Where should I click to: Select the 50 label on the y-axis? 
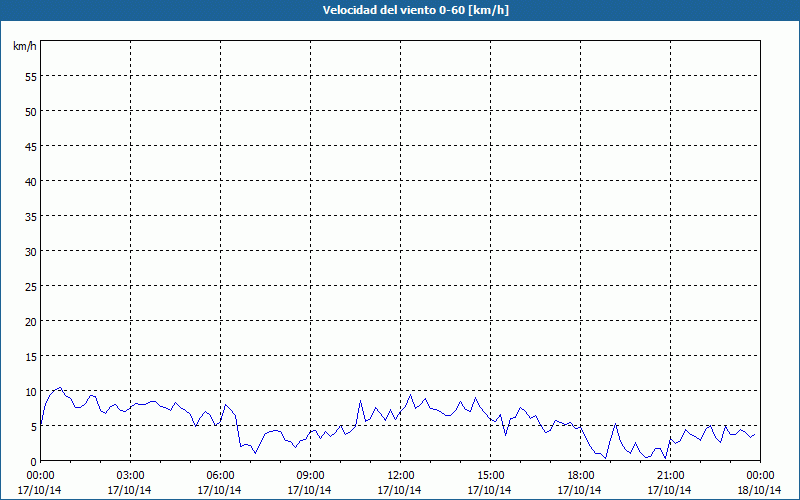(x=30, y=111)
